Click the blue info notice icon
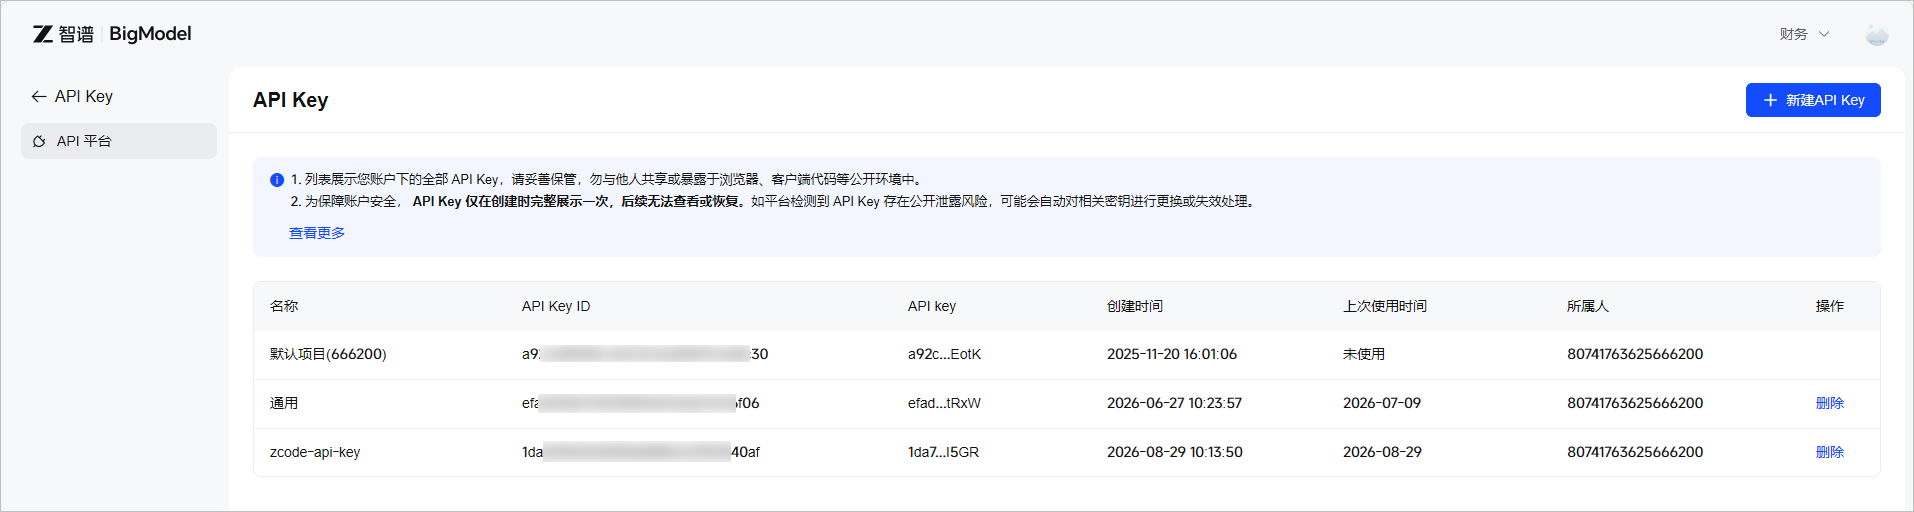Screen dimensions: 1914x512 [x=277, y=180]
